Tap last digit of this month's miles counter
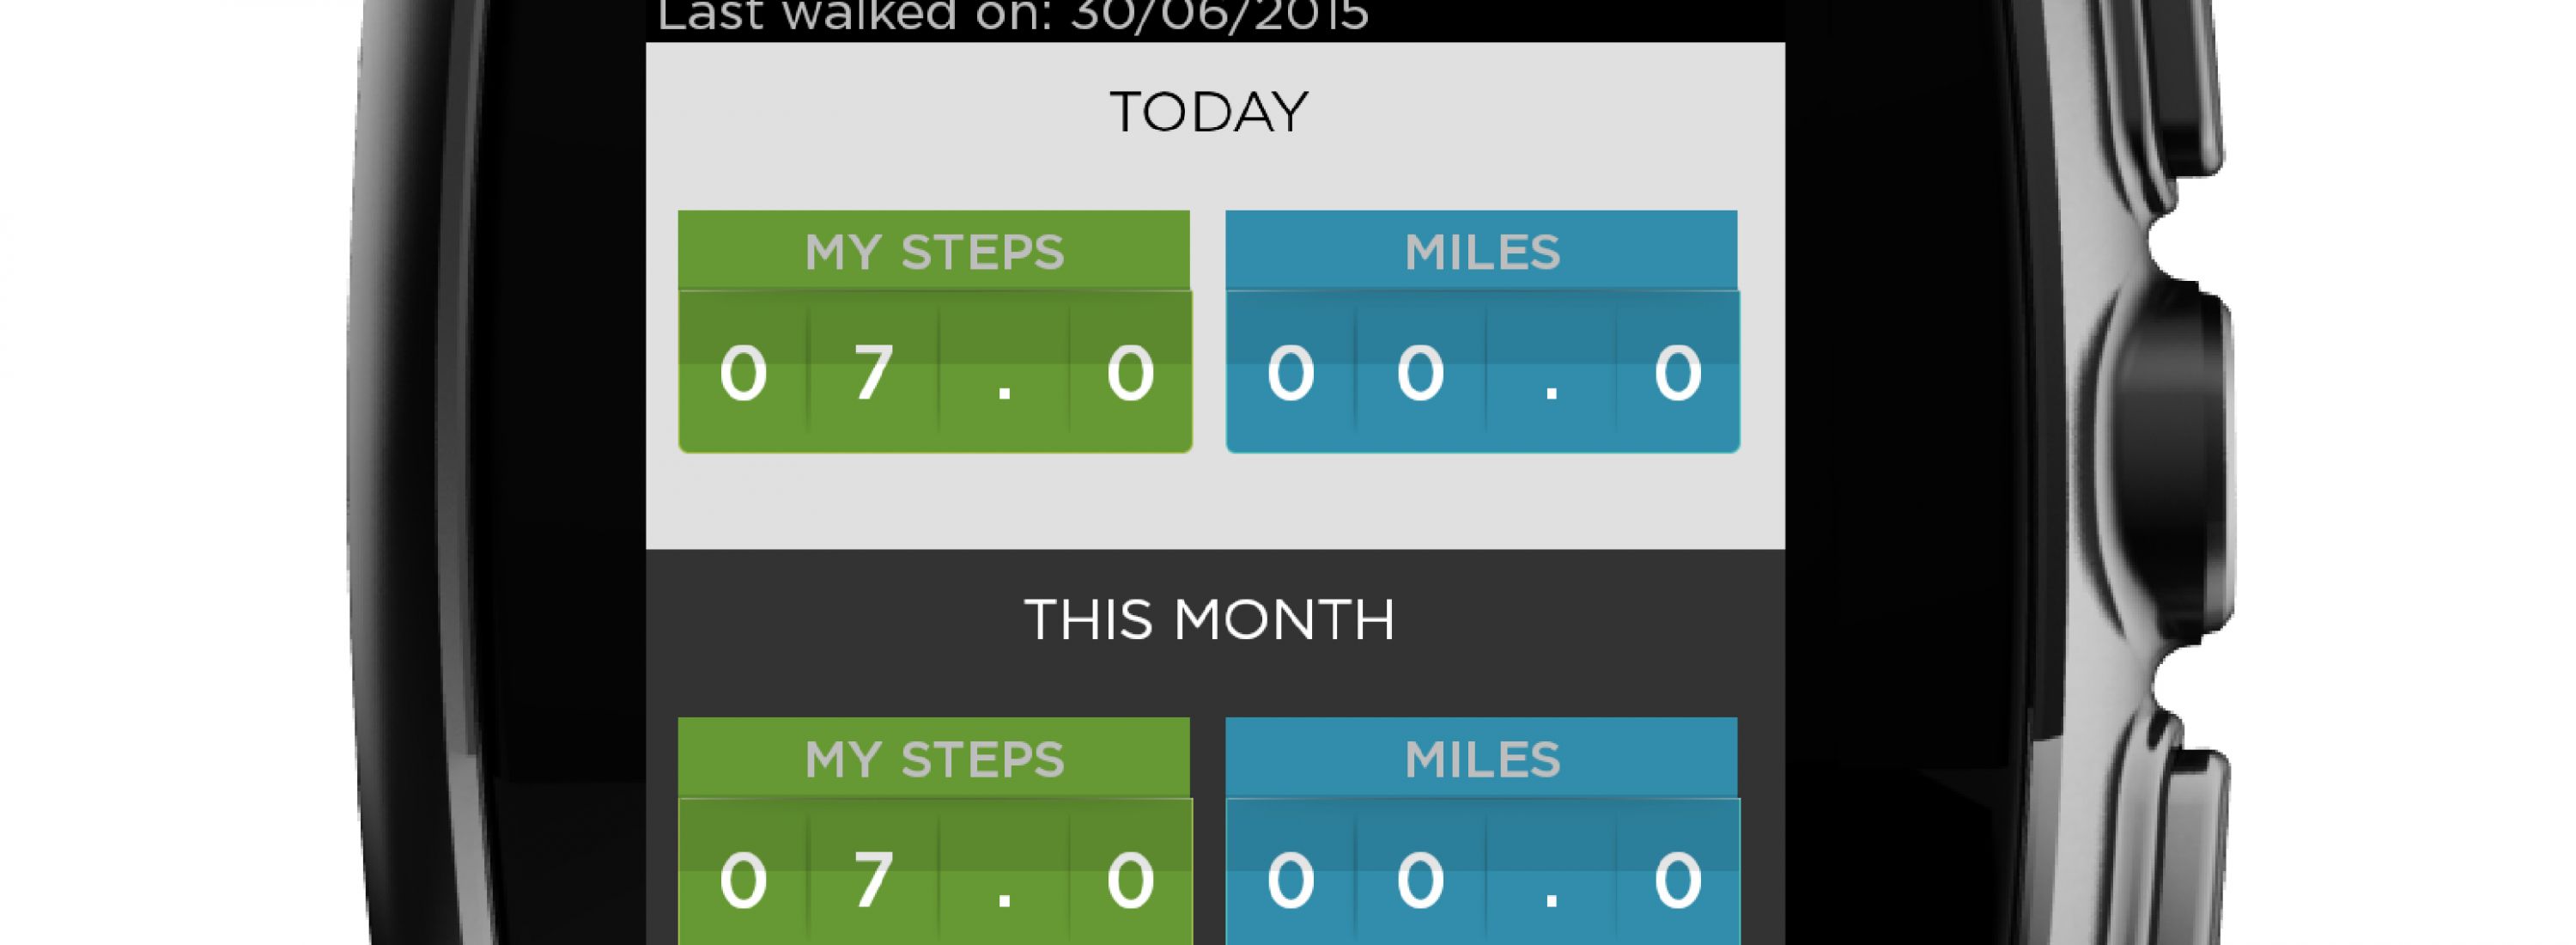This screenshot has height=945, width=2576. tap(1677, 880)
